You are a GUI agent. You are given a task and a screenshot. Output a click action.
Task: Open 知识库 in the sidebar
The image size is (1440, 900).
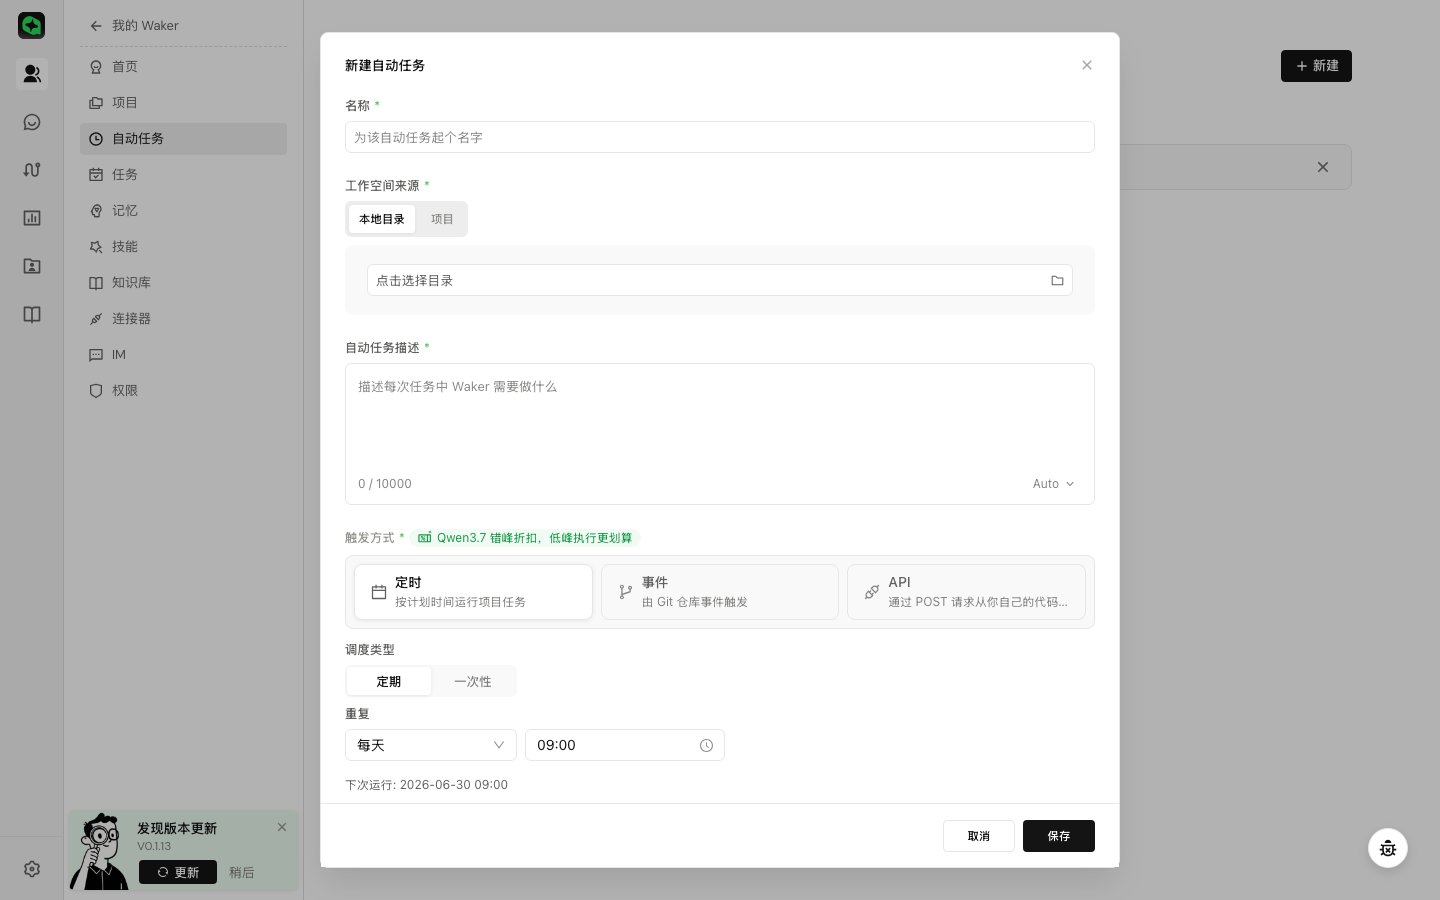point(183,283)
